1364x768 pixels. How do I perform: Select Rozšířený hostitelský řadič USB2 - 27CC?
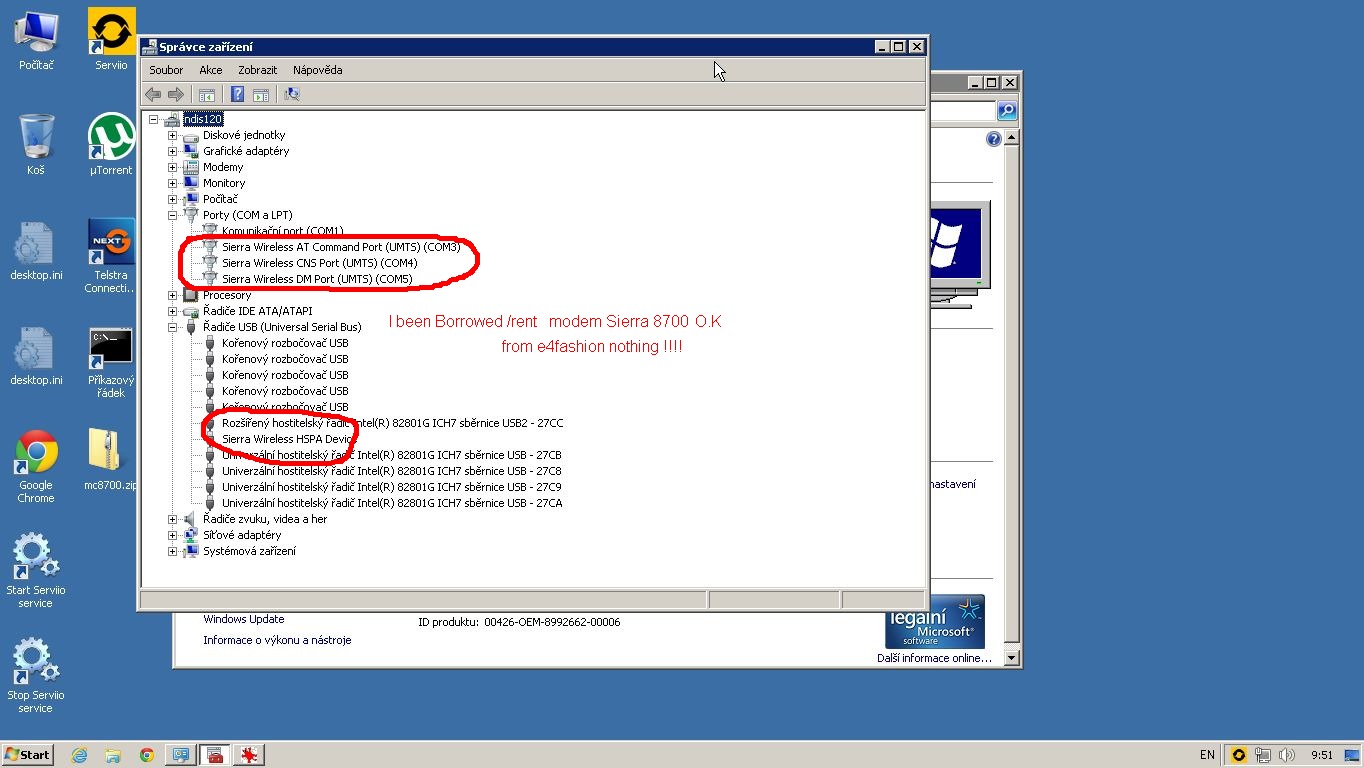pos(392,423)
